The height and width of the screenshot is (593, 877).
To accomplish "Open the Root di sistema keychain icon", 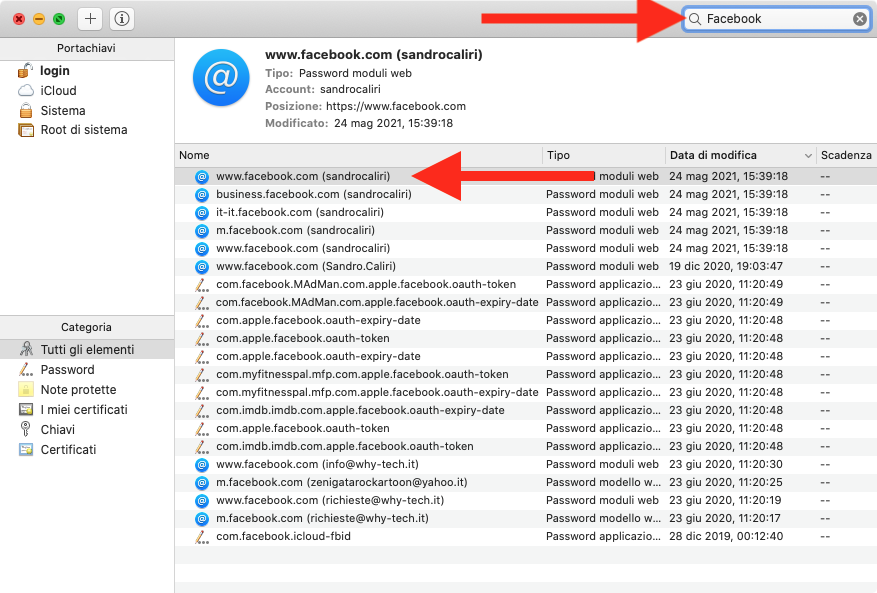I will 26,130.
